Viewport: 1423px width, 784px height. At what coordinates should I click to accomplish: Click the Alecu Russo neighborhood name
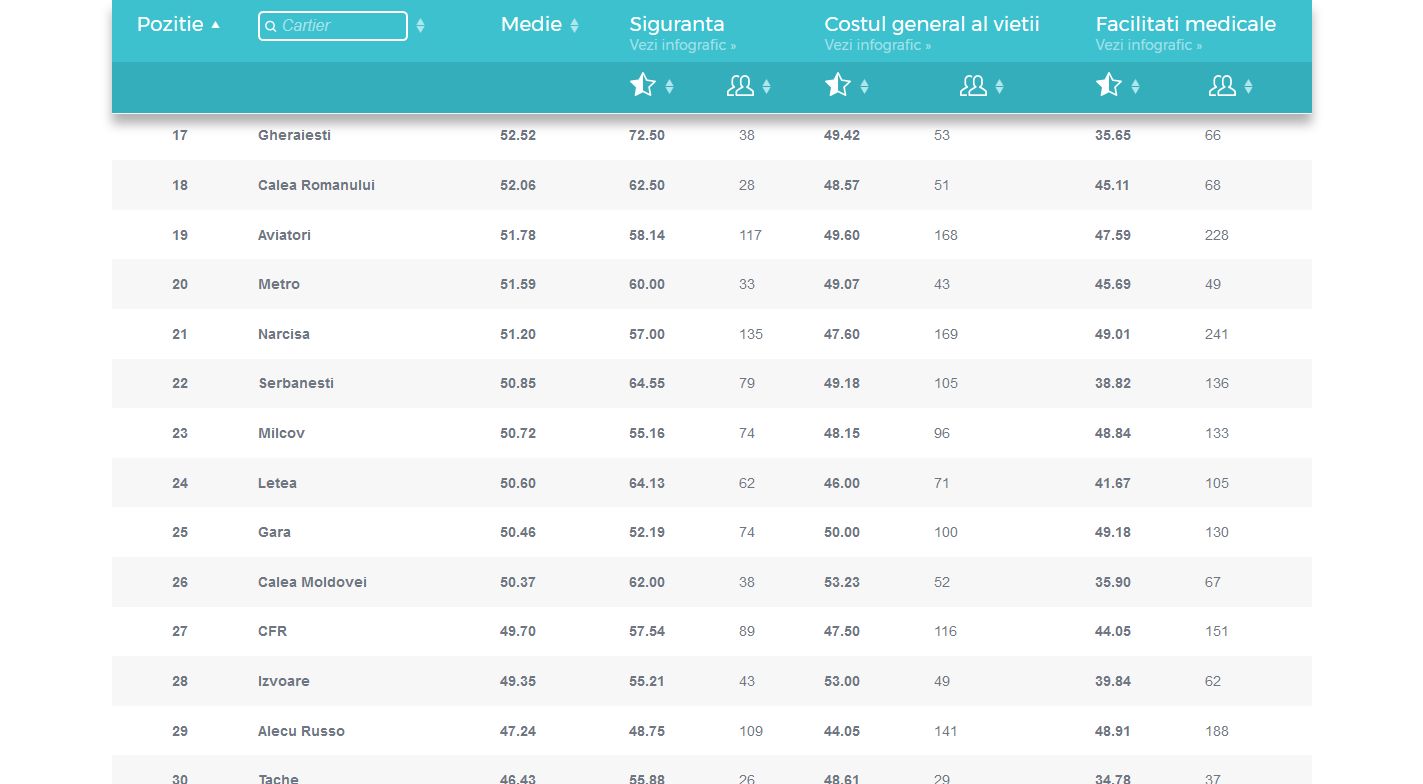pyautogui.click(x=301, y=731)
